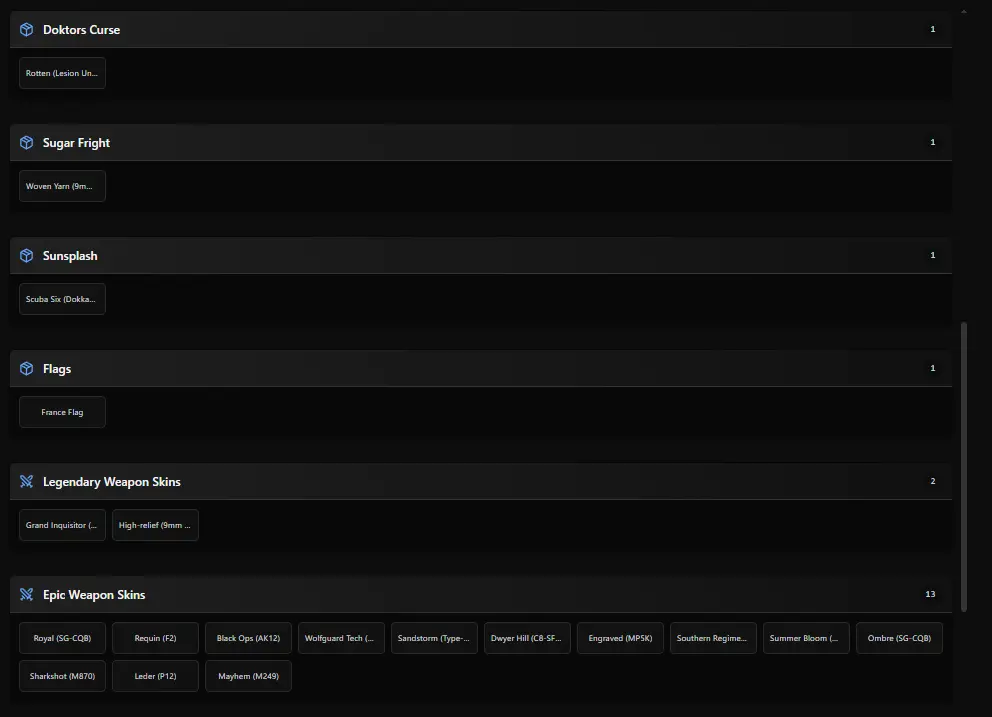The image size is (992, 717).
Task: Select the High-relief weapon skin chip
Action: (155, 525)
